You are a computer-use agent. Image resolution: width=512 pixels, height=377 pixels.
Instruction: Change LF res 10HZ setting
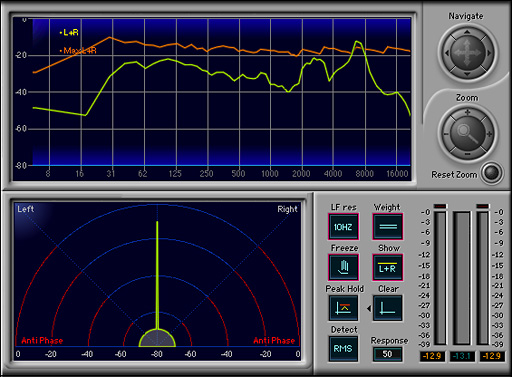click(343, 227)
